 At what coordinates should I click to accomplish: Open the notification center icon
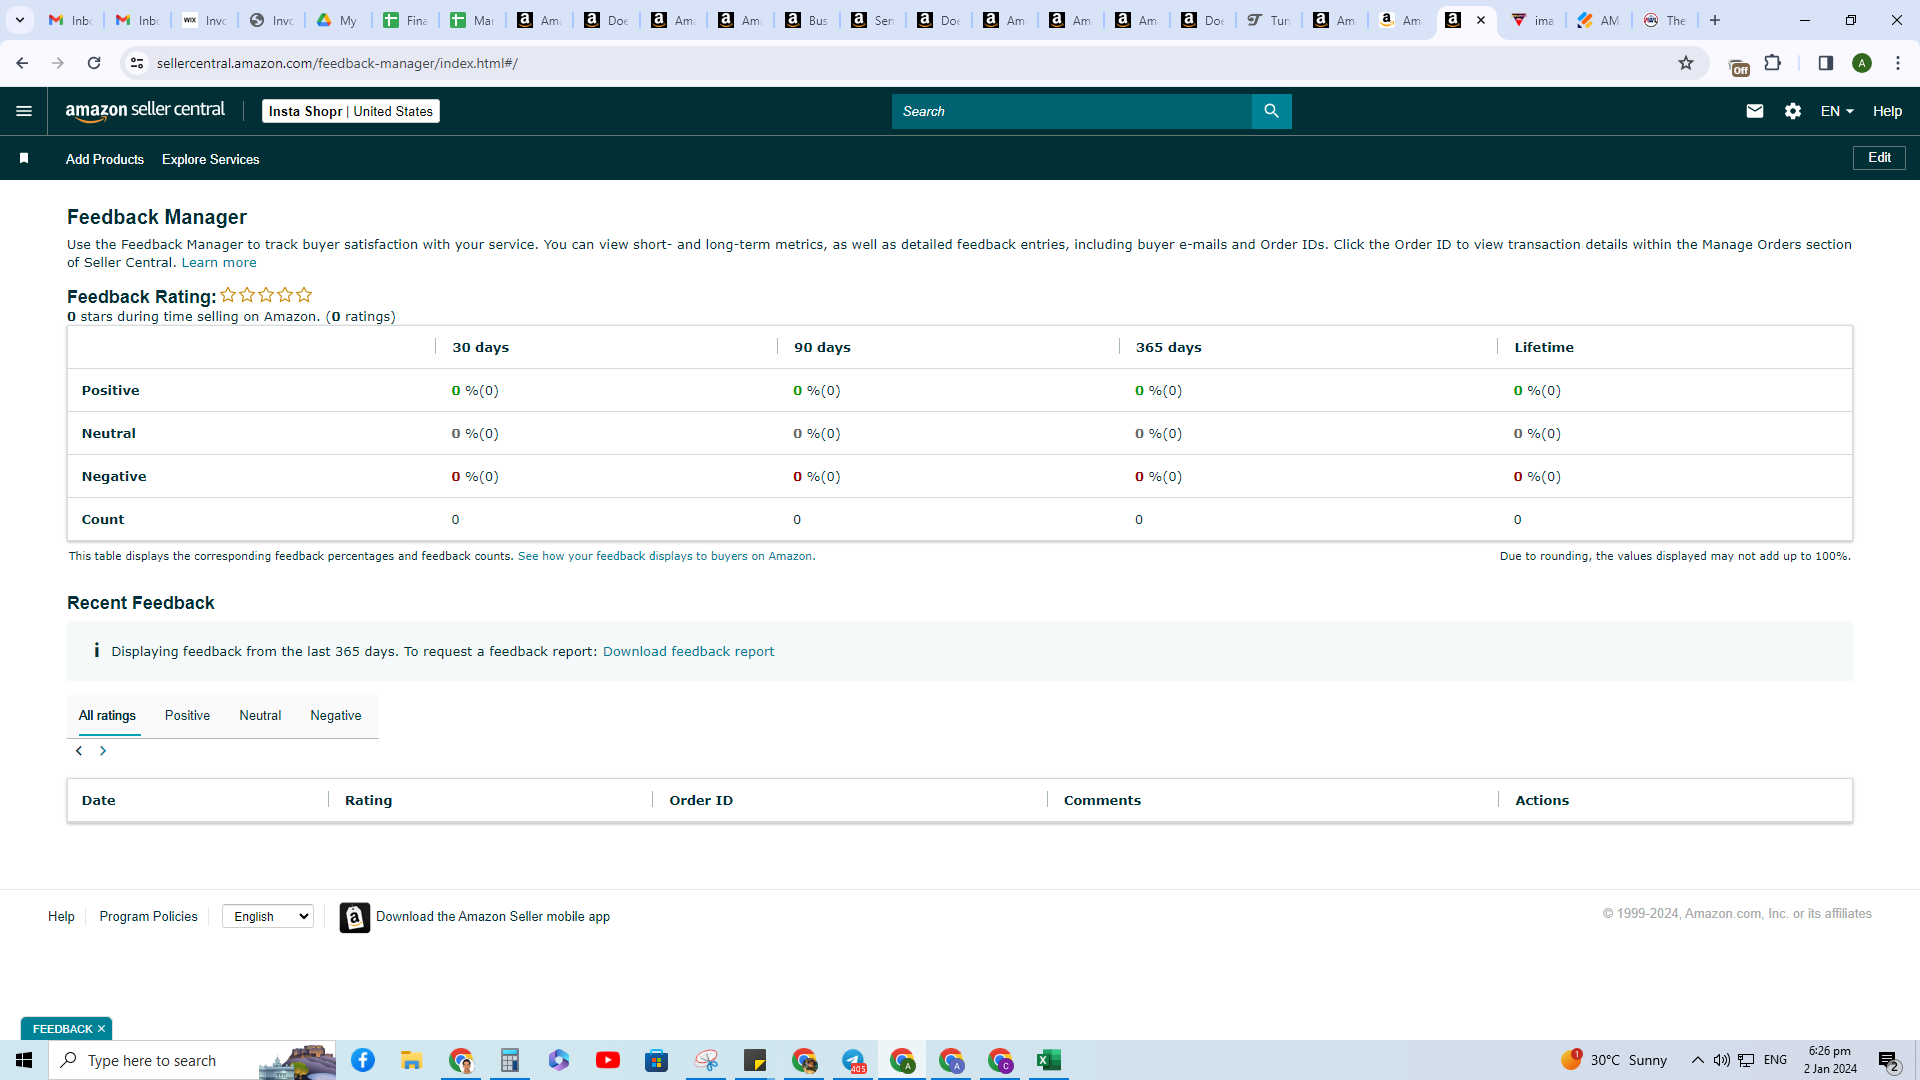pos(1888,1060)
